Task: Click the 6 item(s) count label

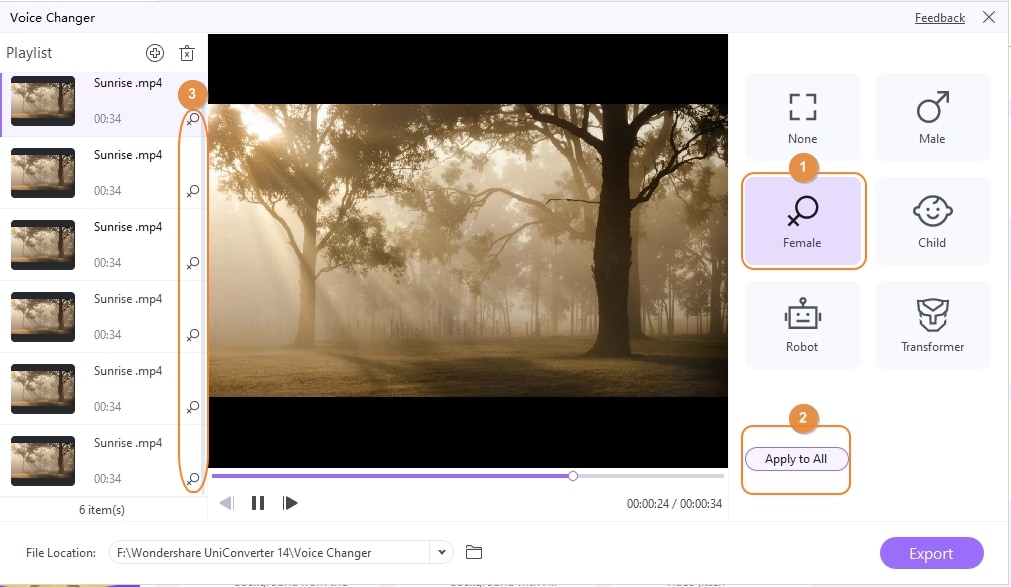Action: [x=102, y=510]
